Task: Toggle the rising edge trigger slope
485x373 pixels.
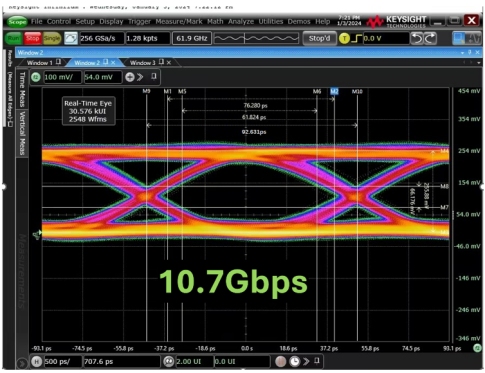Action: click(357, 39)
